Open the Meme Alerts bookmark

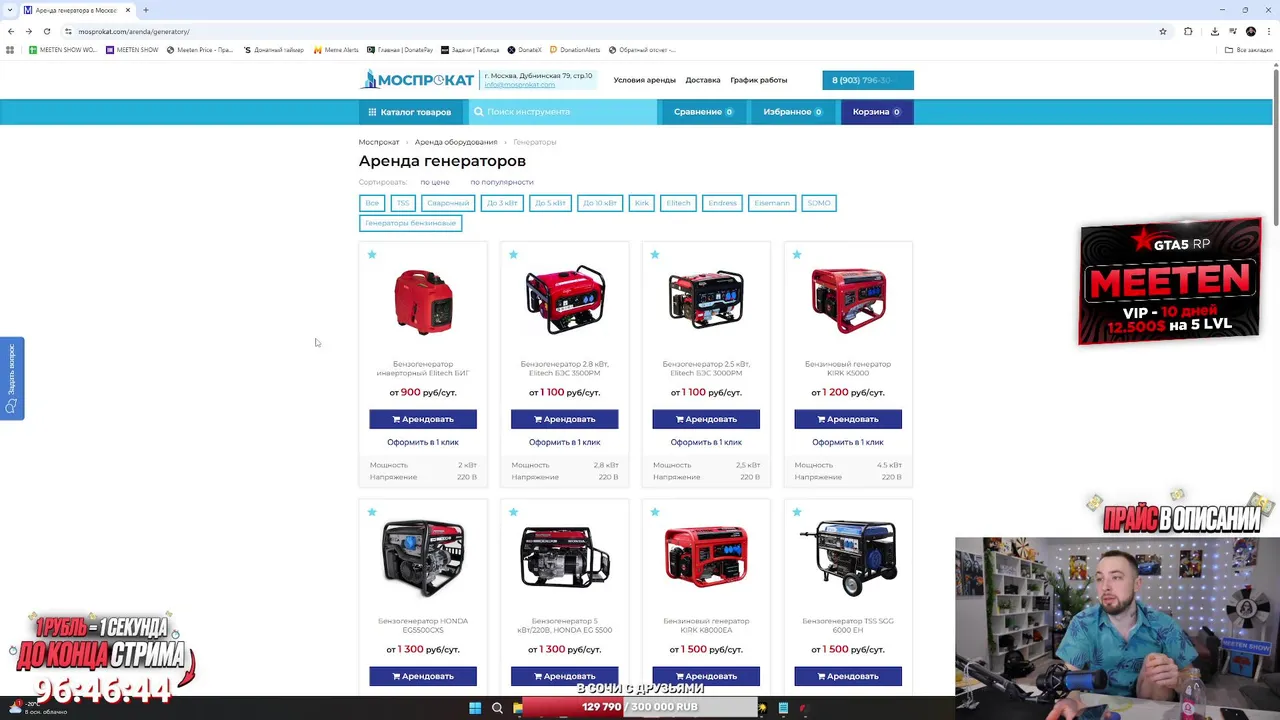(336, 50)
